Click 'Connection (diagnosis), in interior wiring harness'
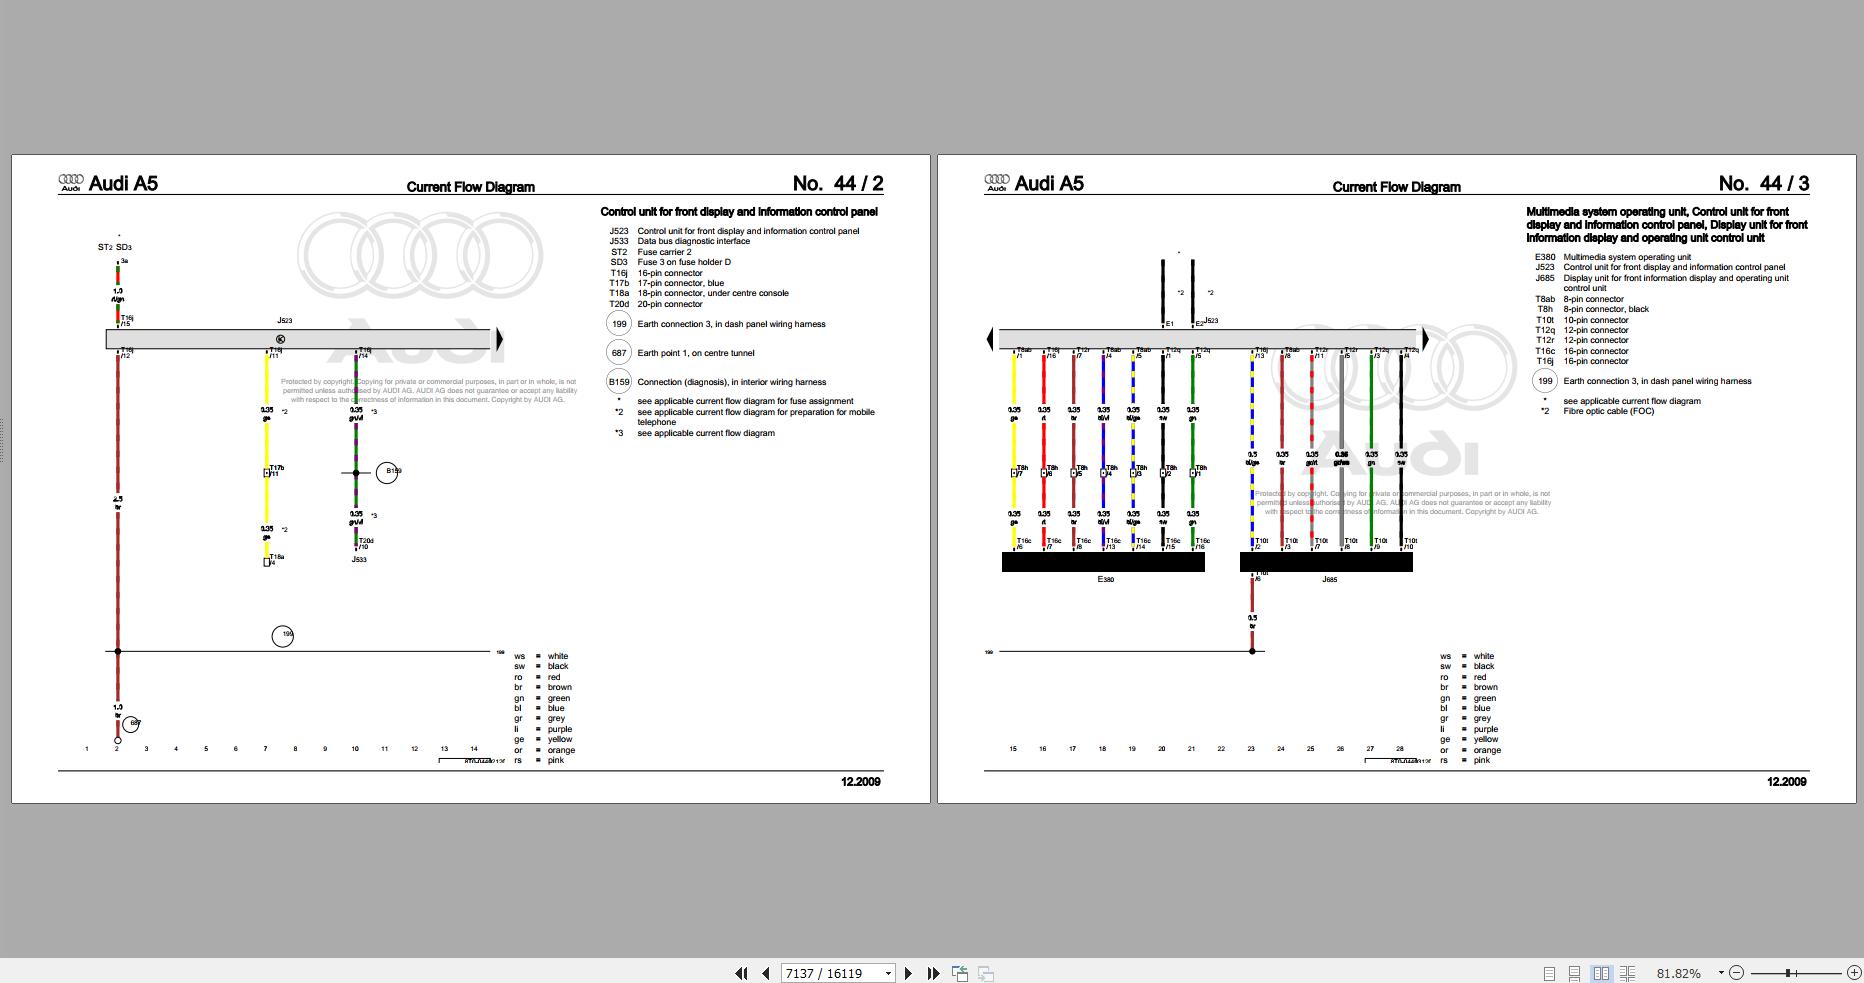The image size is (1864, 983). coord(732,382)
